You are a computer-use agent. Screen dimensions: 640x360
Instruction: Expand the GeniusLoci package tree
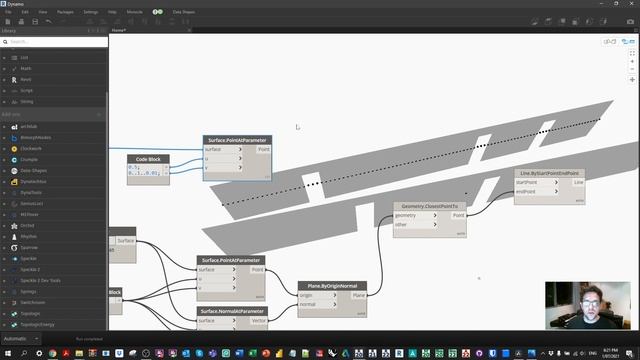click(4, 204)
